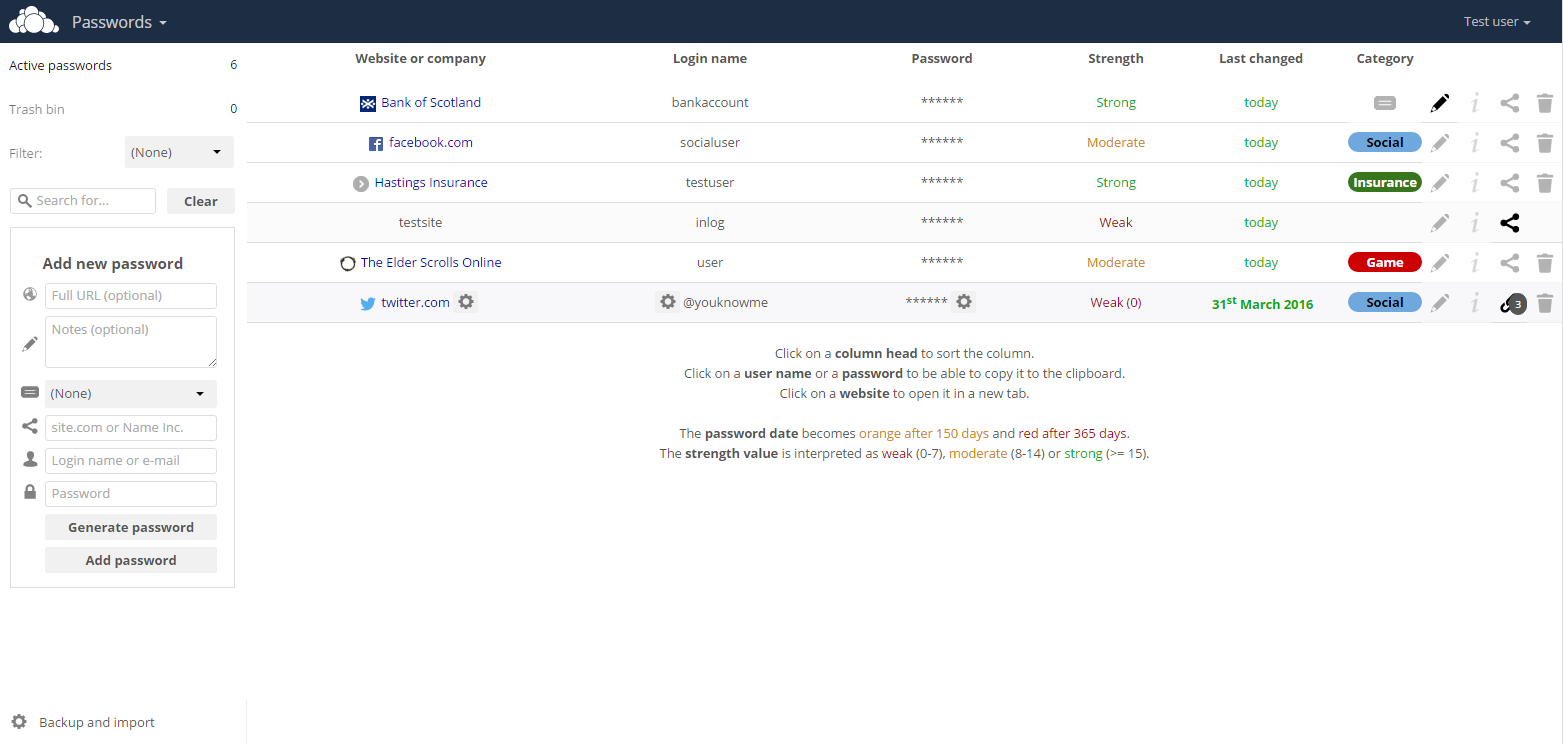Copy the bankaccount login name
Screen dimensions: 1563x744
pyautogui.click(x=710, y=102)
